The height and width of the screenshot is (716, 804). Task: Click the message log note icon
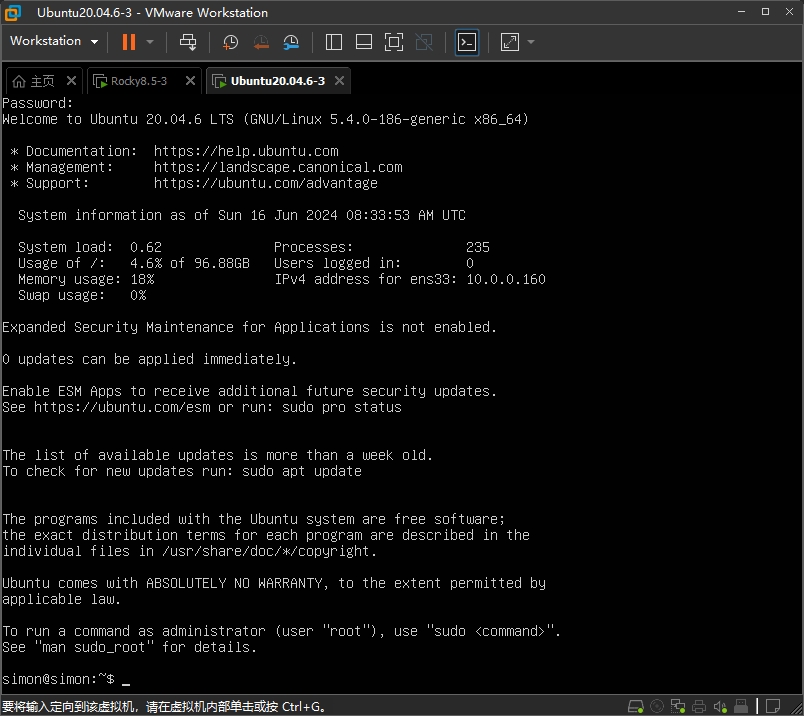773,706
